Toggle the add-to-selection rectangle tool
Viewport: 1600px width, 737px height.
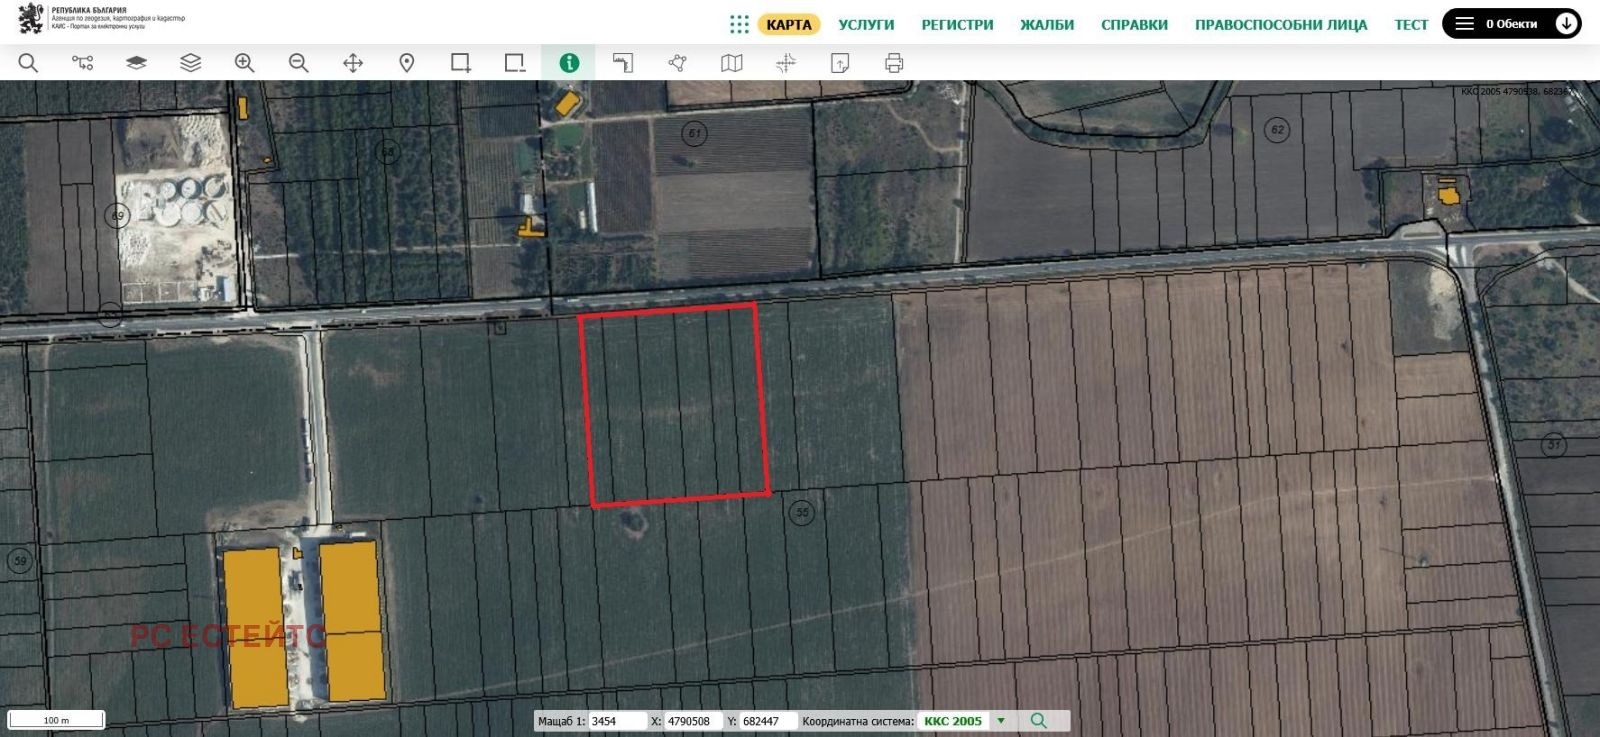click(461, 63)
